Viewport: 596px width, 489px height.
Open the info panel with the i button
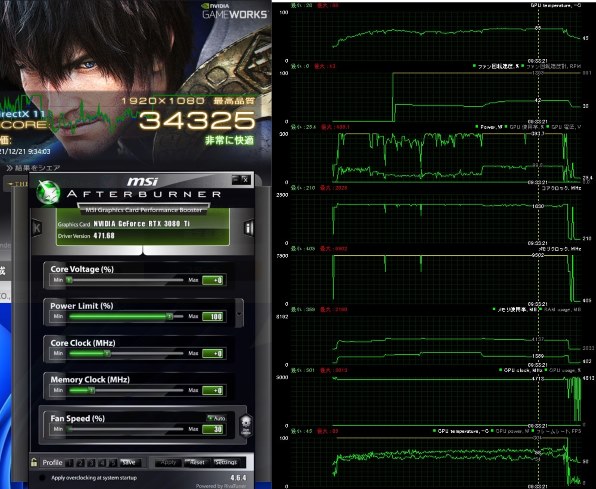(249, 228)
